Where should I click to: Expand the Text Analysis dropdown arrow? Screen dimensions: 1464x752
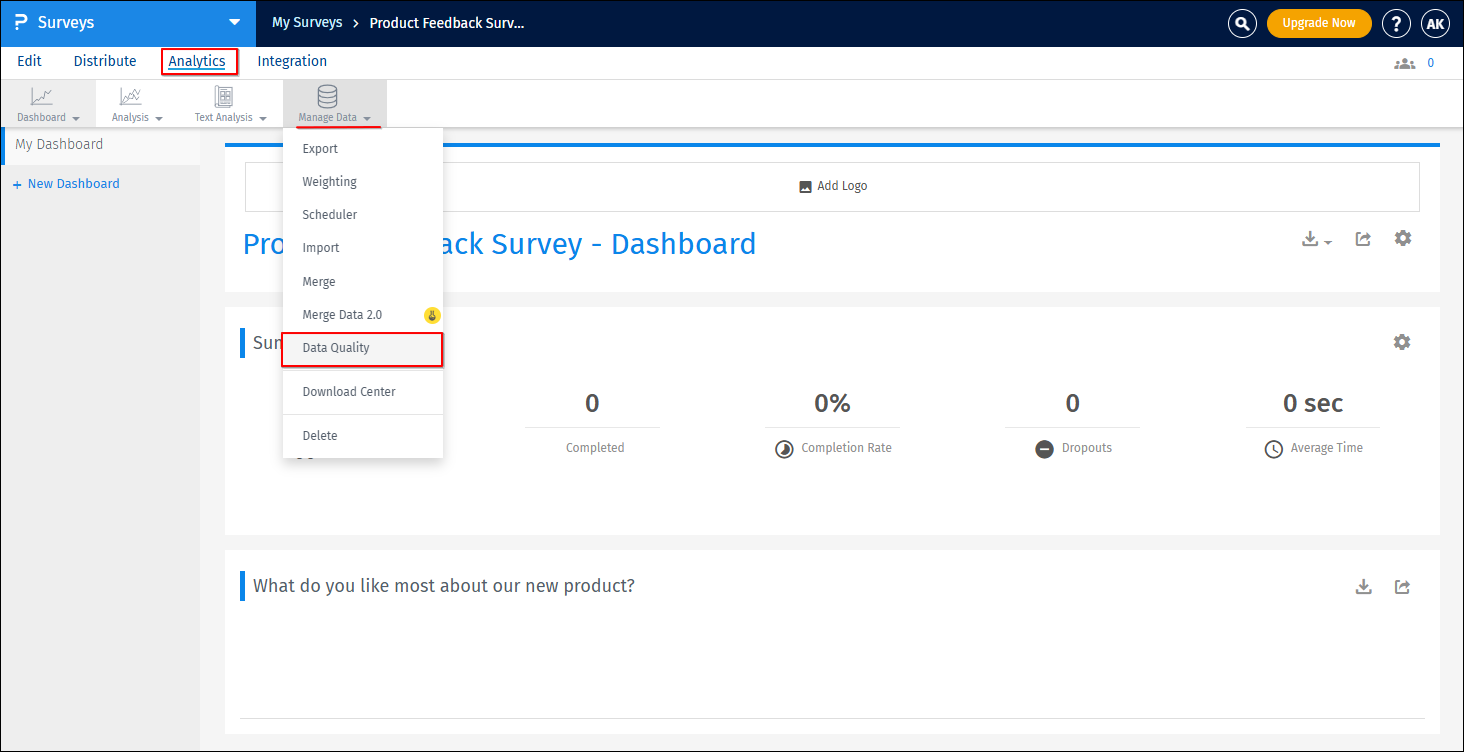pos(263,118)
